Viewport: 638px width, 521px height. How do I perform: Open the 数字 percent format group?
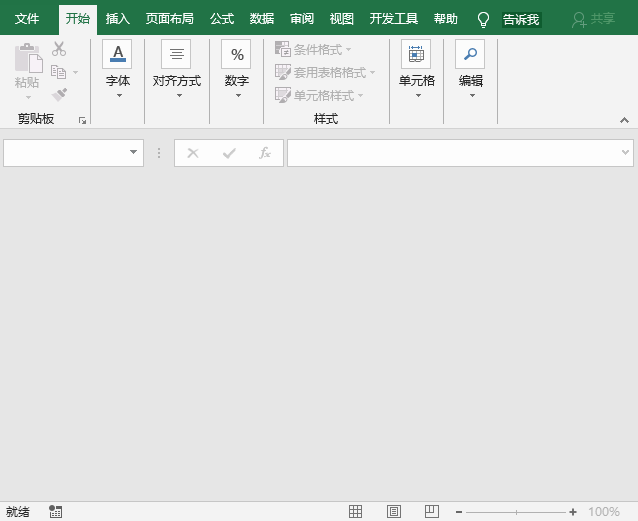pyautogui.click(x=237, y=69)
